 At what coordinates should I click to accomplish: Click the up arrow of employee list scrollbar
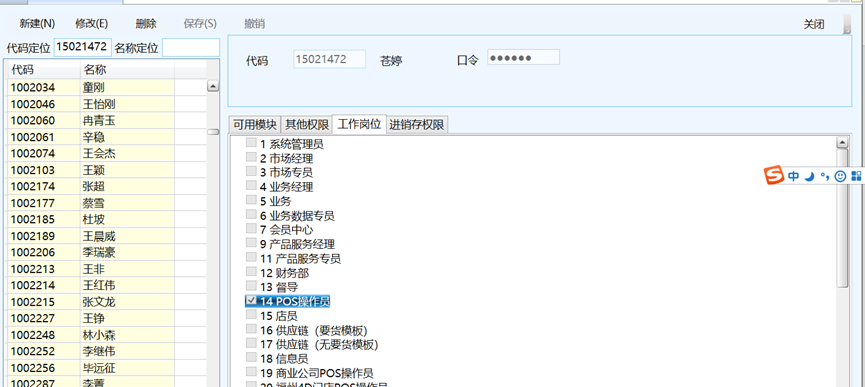pos(212,87)
